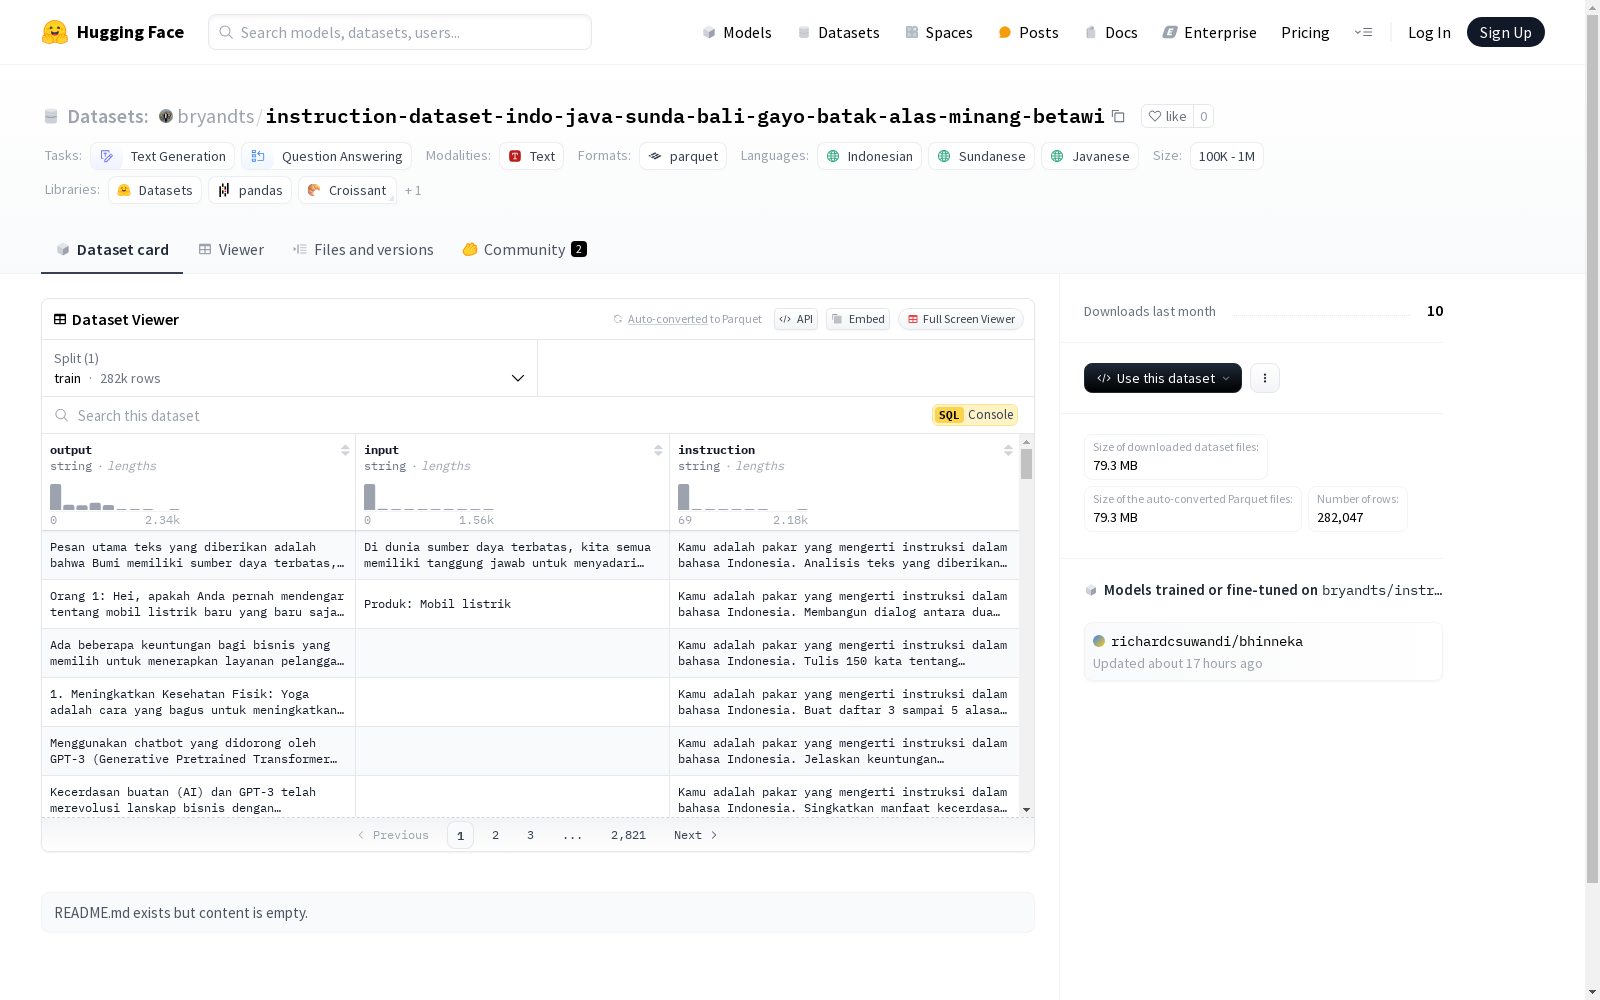Click the Embed button
The height and width of the screenshot is (1000, 1600).
click(x=858, y=319)
